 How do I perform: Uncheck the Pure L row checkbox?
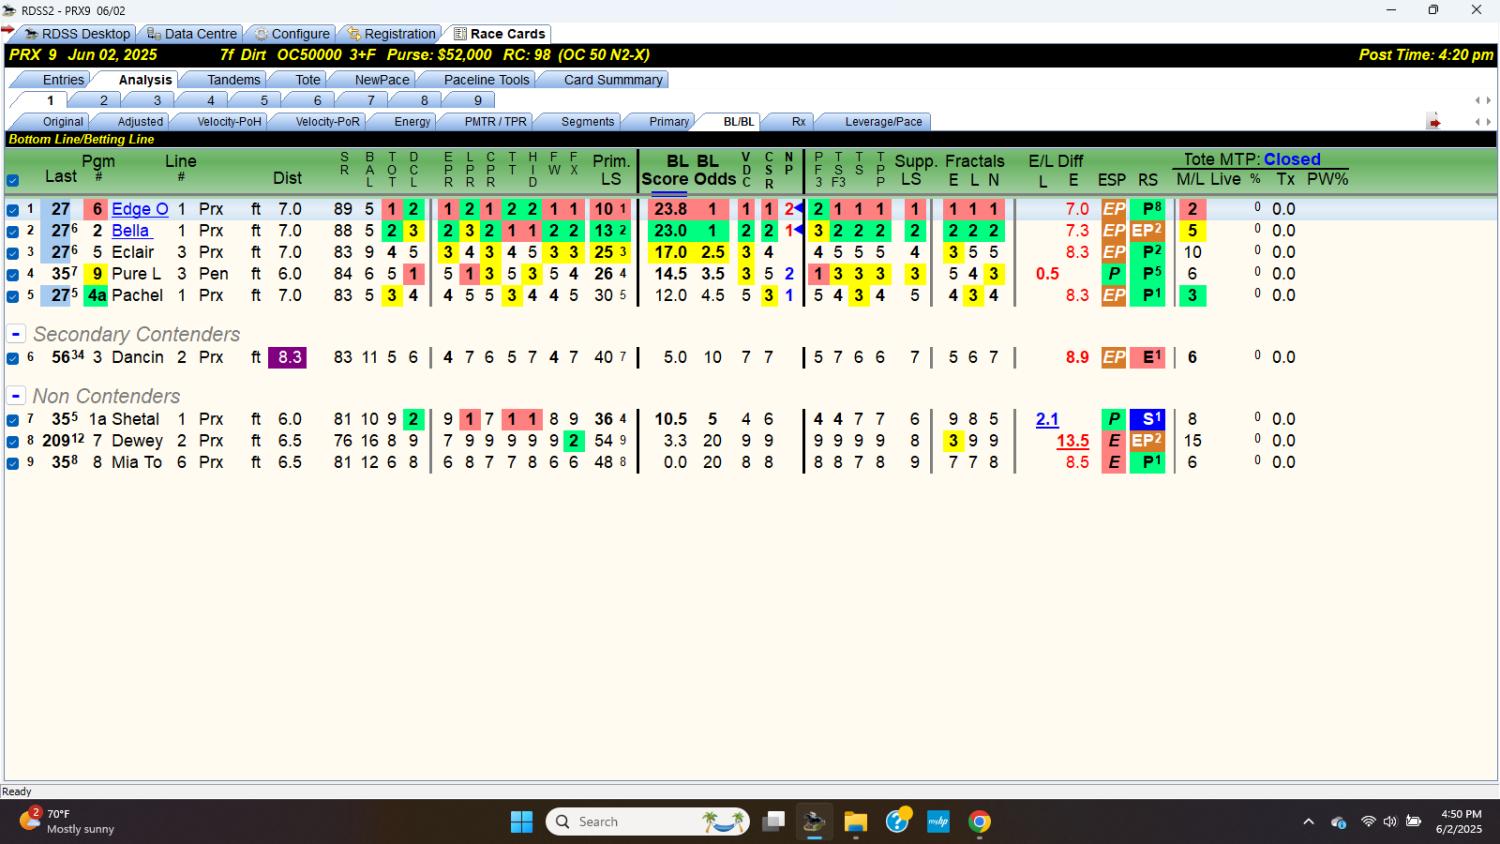[12, 274]
